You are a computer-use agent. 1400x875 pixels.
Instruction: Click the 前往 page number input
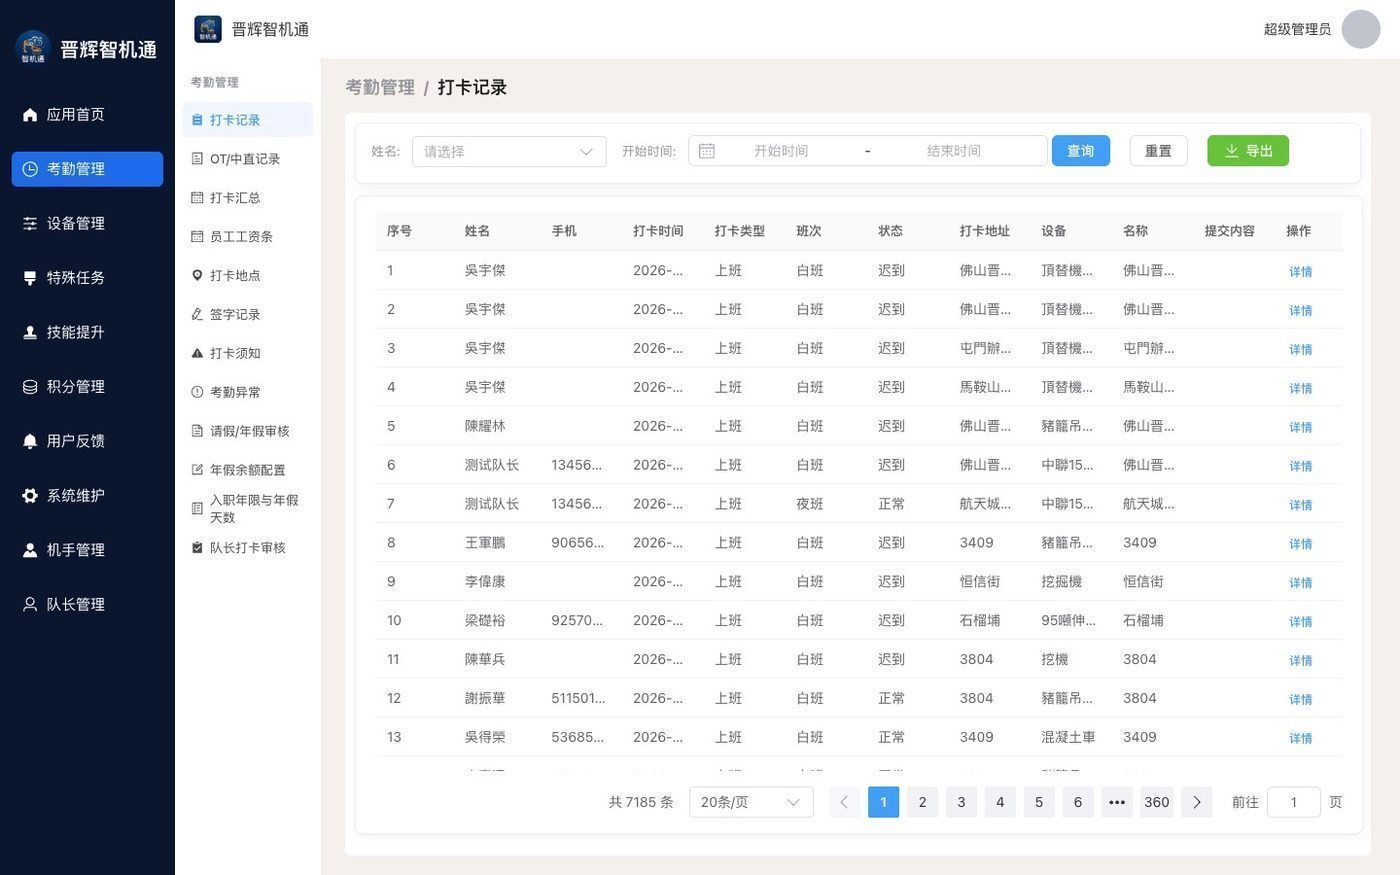(1294, 802)
